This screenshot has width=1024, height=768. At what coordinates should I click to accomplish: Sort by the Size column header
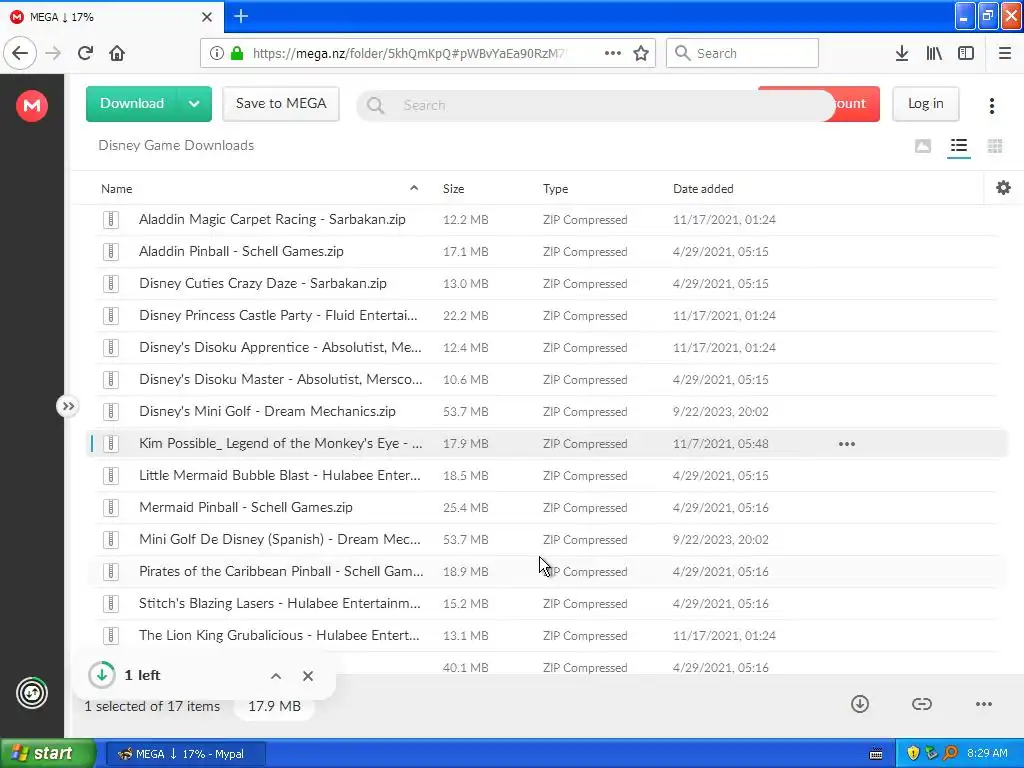tap(453, 189)
